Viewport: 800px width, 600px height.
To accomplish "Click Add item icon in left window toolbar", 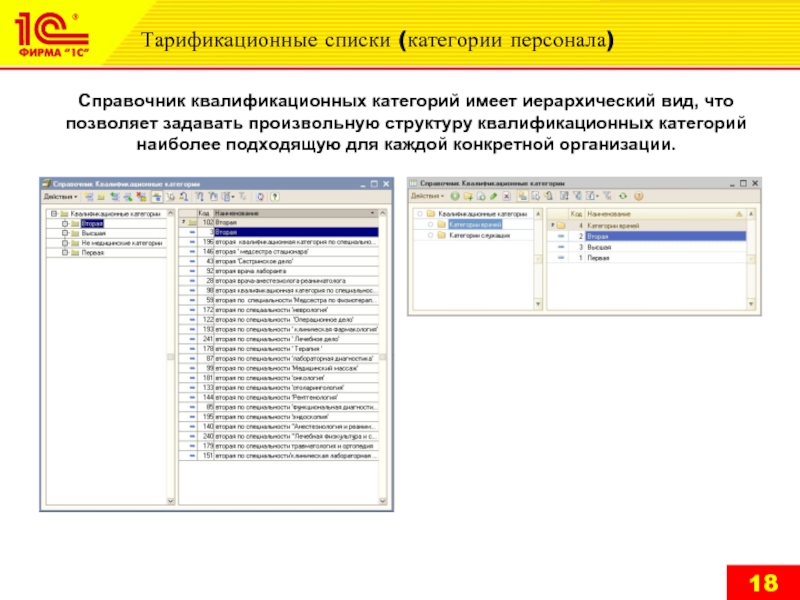I will 89,196.
